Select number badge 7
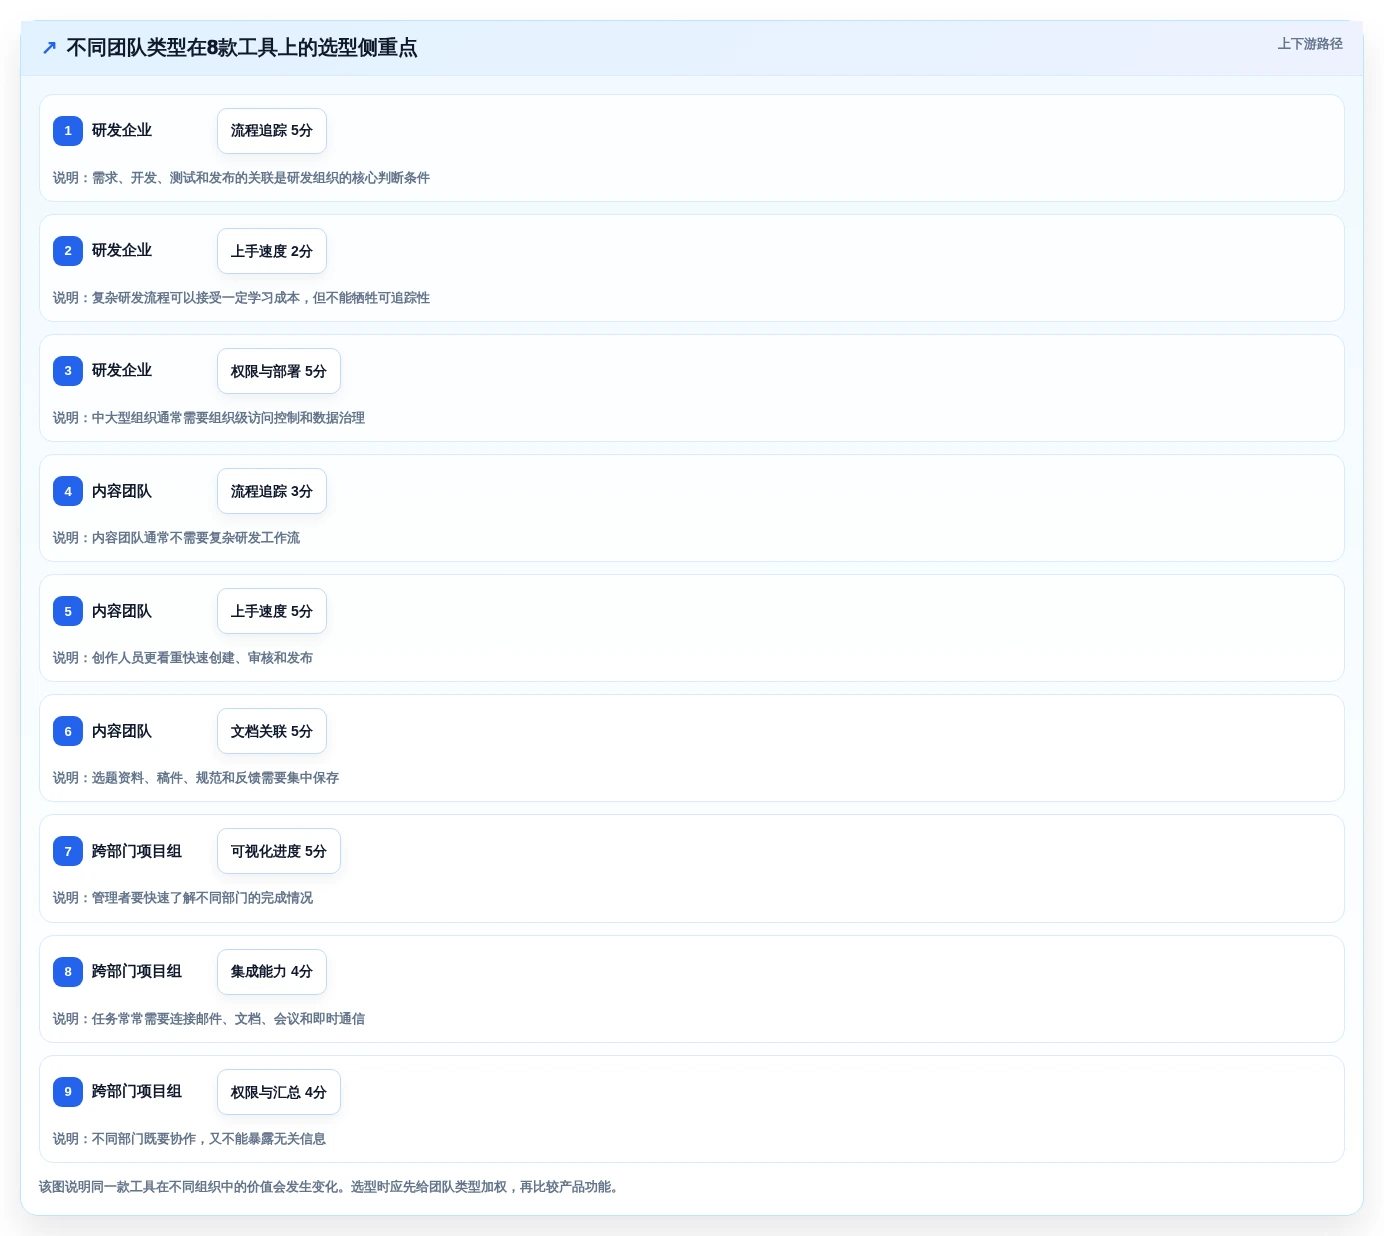Image resolution: width=1384 pixels, height=1236 pixels. [68, 851]
